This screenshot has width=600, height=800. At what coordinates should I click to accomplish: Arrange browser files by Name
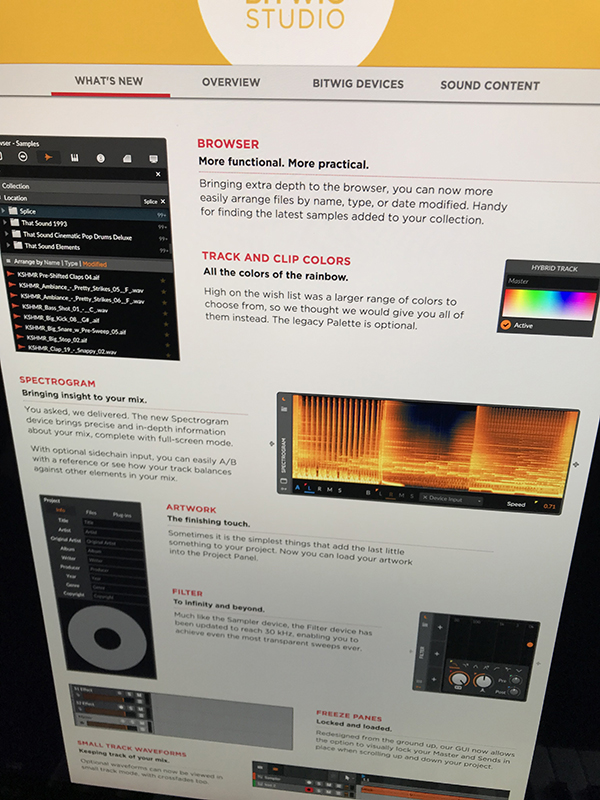pyautogui.click(x=52, y=263)
